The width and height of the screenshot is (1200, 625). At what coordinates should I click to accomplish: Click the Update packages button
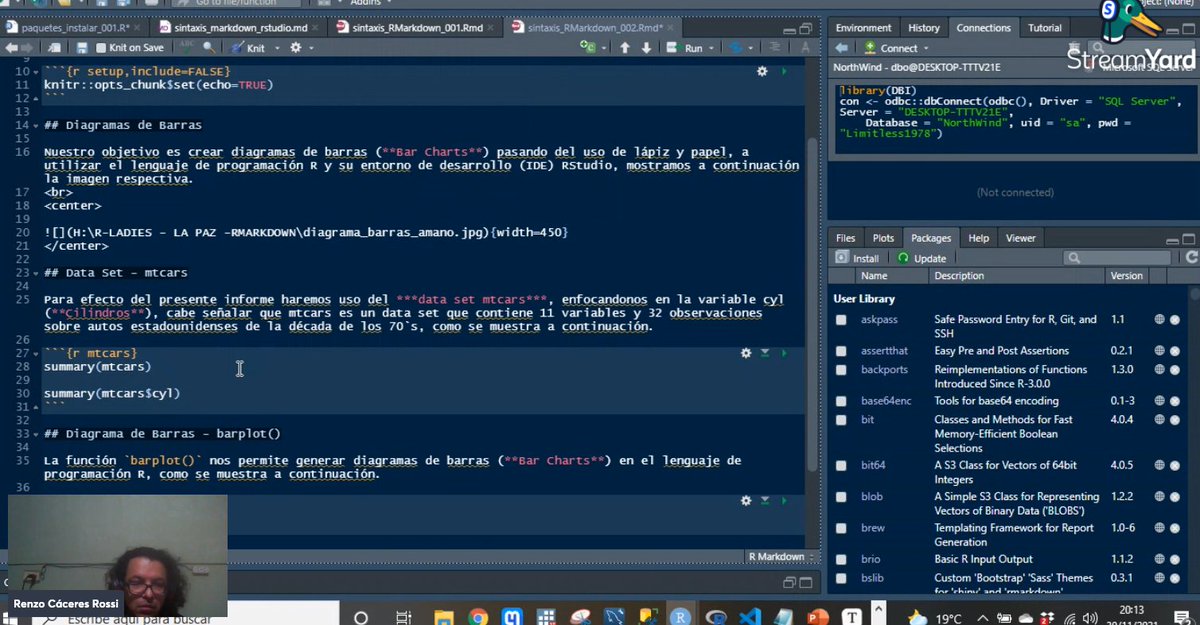[x=921, y=258]
